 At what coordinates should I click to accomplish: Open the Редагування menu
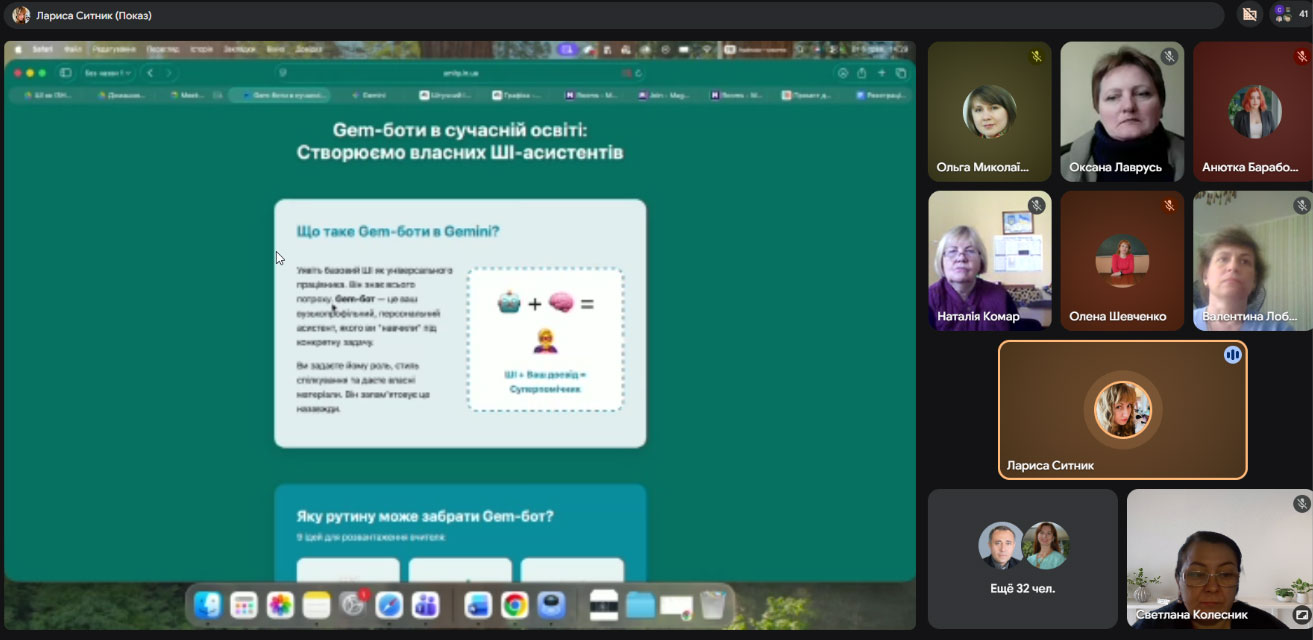pos(114,48)
